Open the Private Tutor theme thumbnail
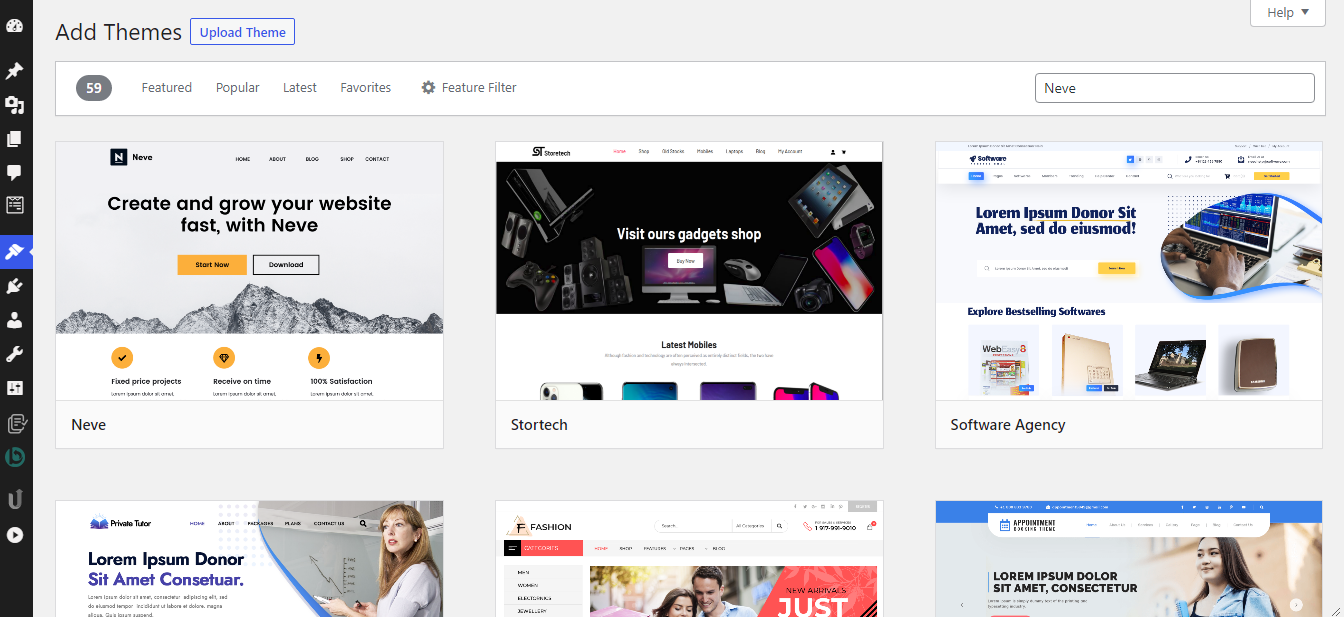 [x=249, y=559]
